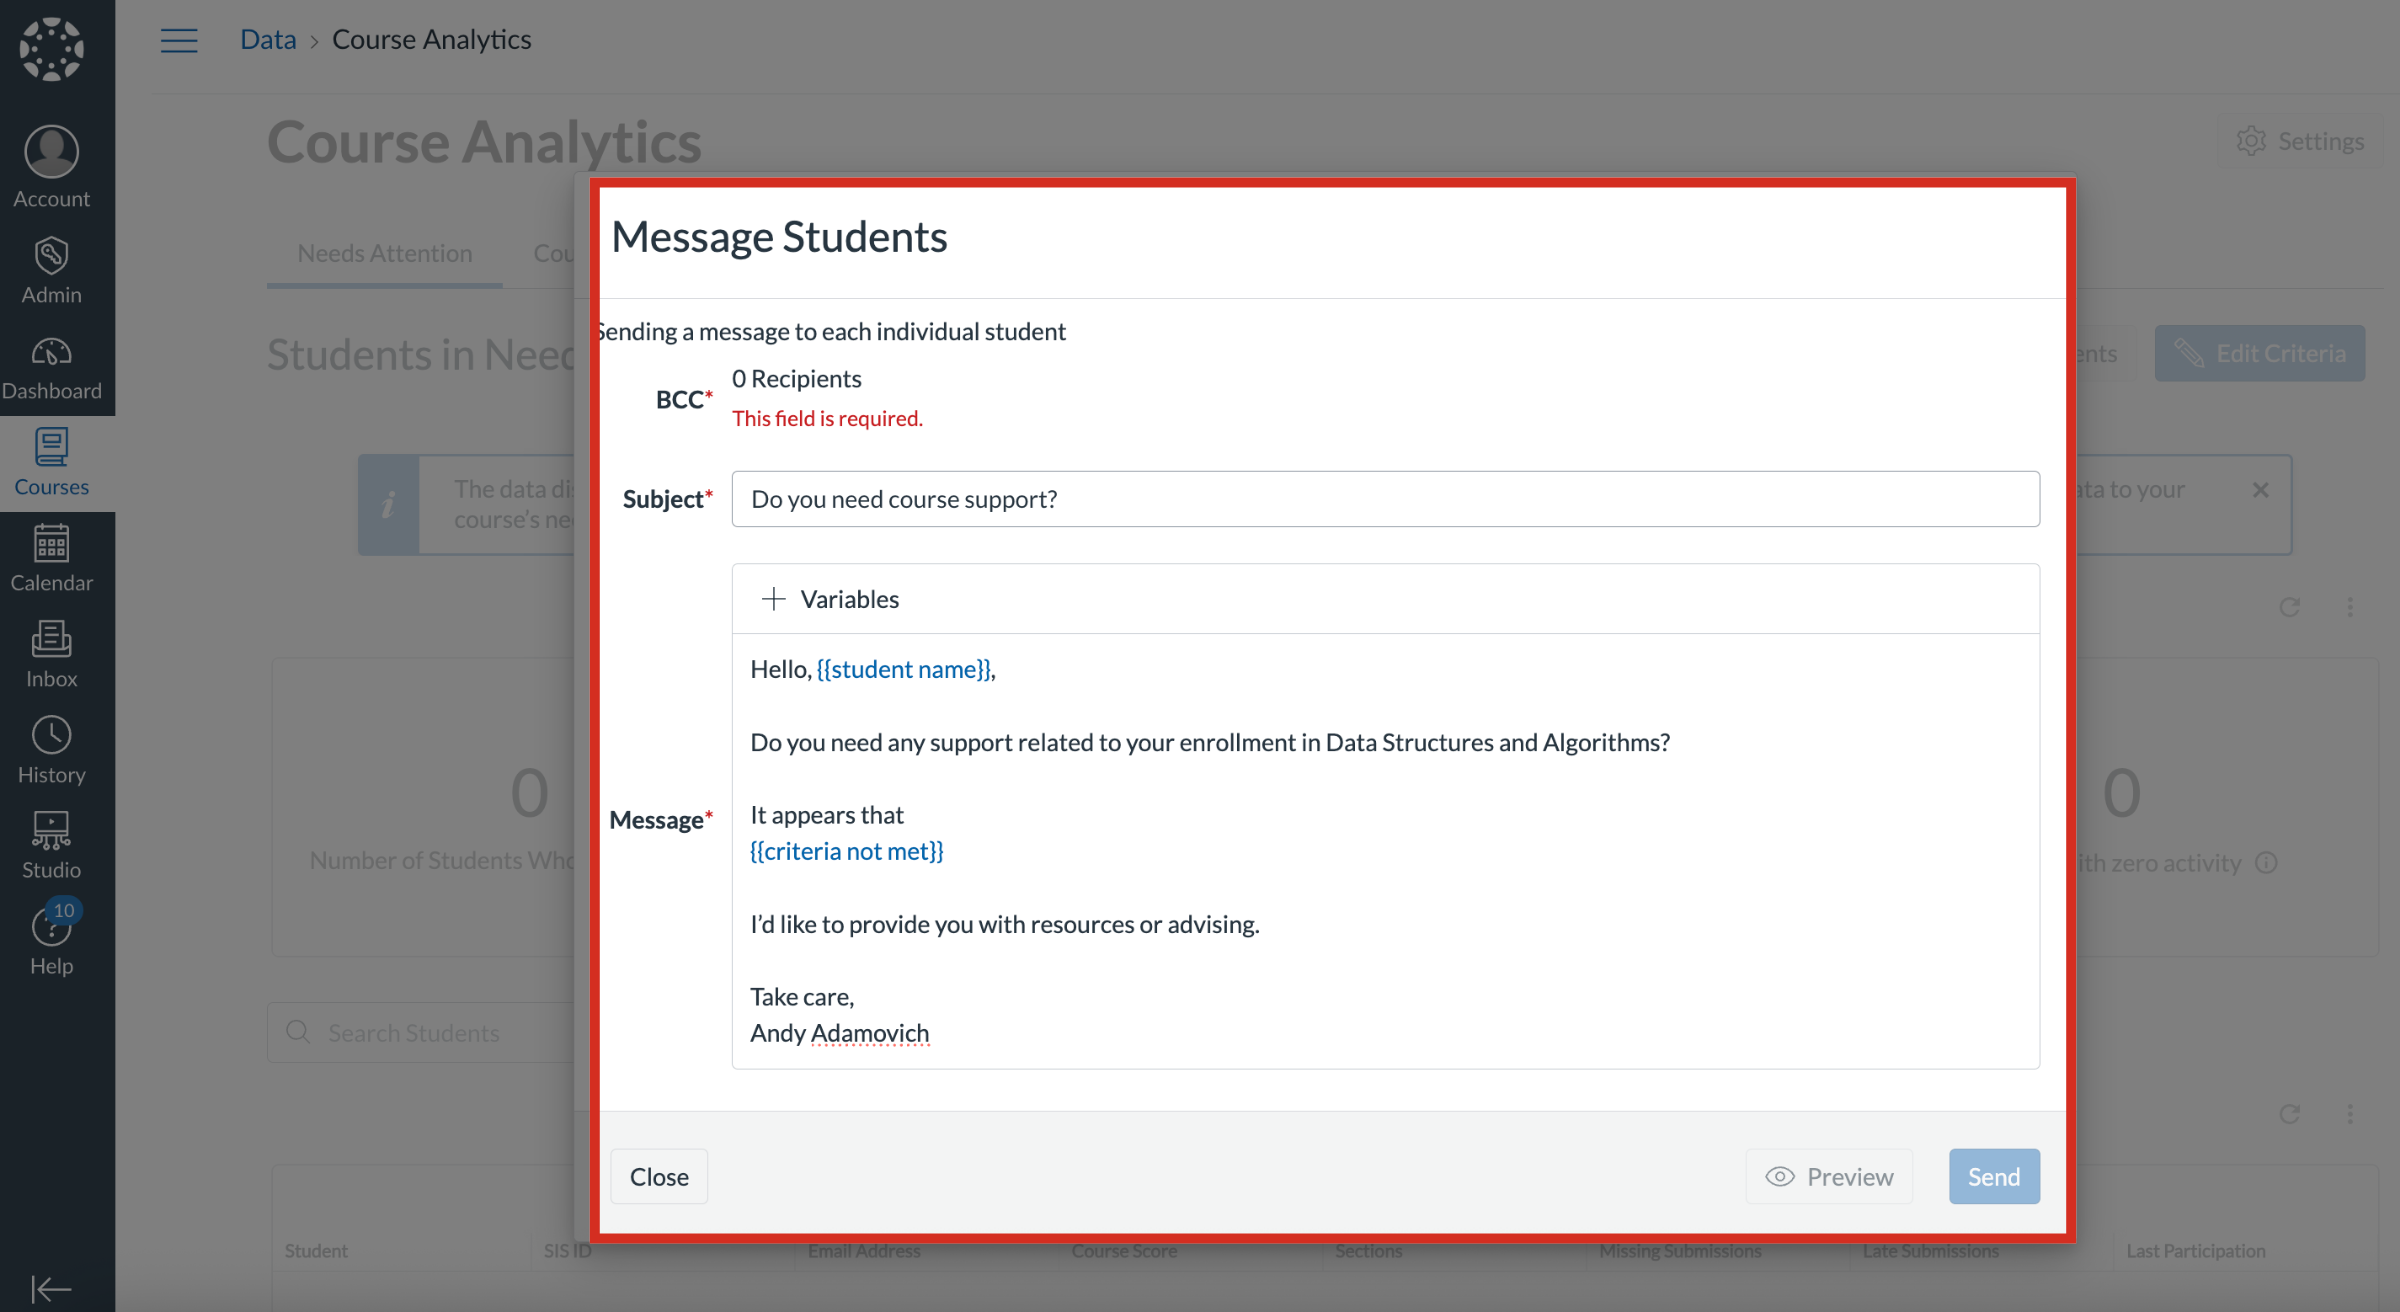The height and width of the screenshot is (1312, 2400).
Task: Select the {{criteria not met}} variable
Action: [x=847, y=851]
